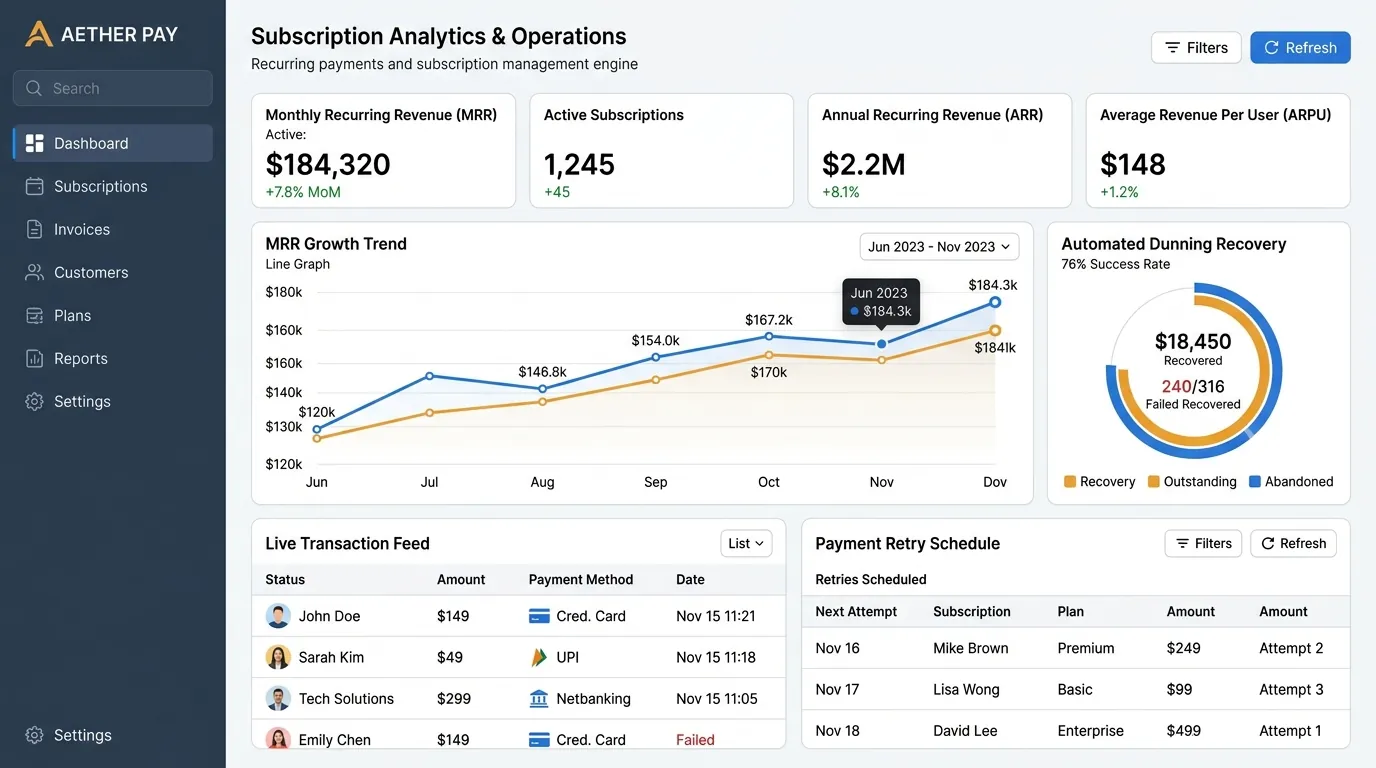This screenshot has width=1376, height=768.
Task: Click the Lisa Wong subscription cell
Action: (x=966, y=689)
